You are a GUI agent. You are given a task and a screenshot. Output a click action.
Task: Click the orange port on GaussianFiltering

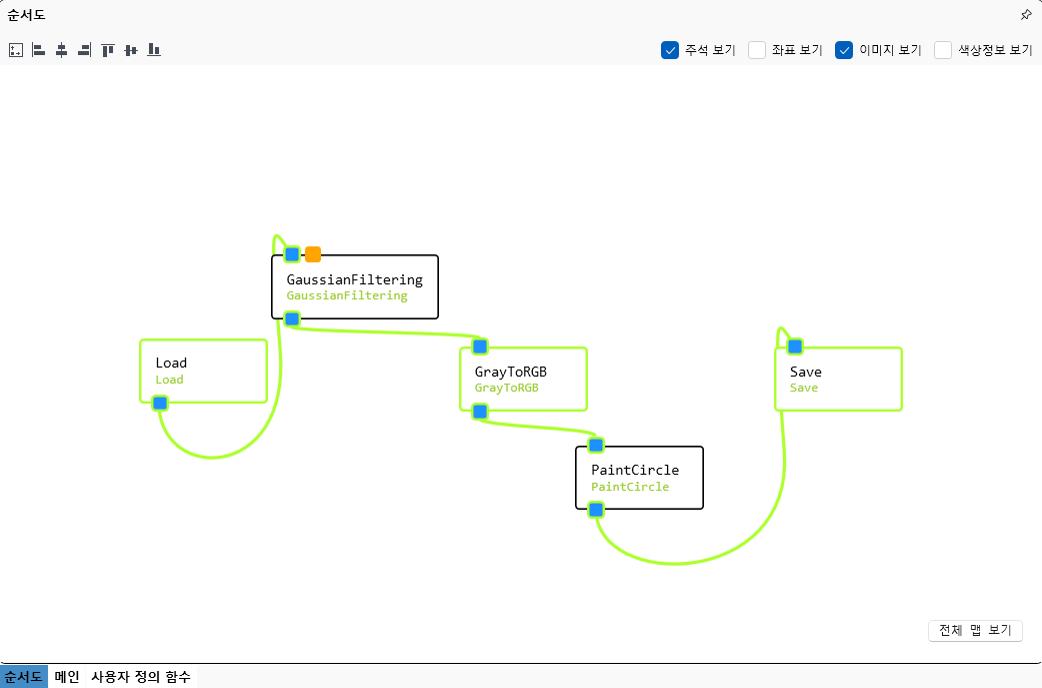point(313,254)
